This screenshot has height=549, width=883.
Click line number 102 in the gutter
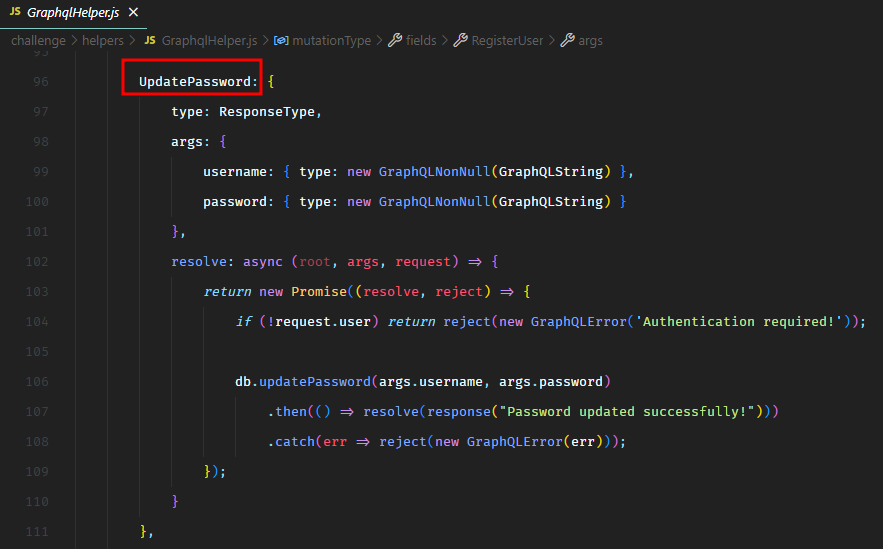pyautogui.click(x=36, y=262)
